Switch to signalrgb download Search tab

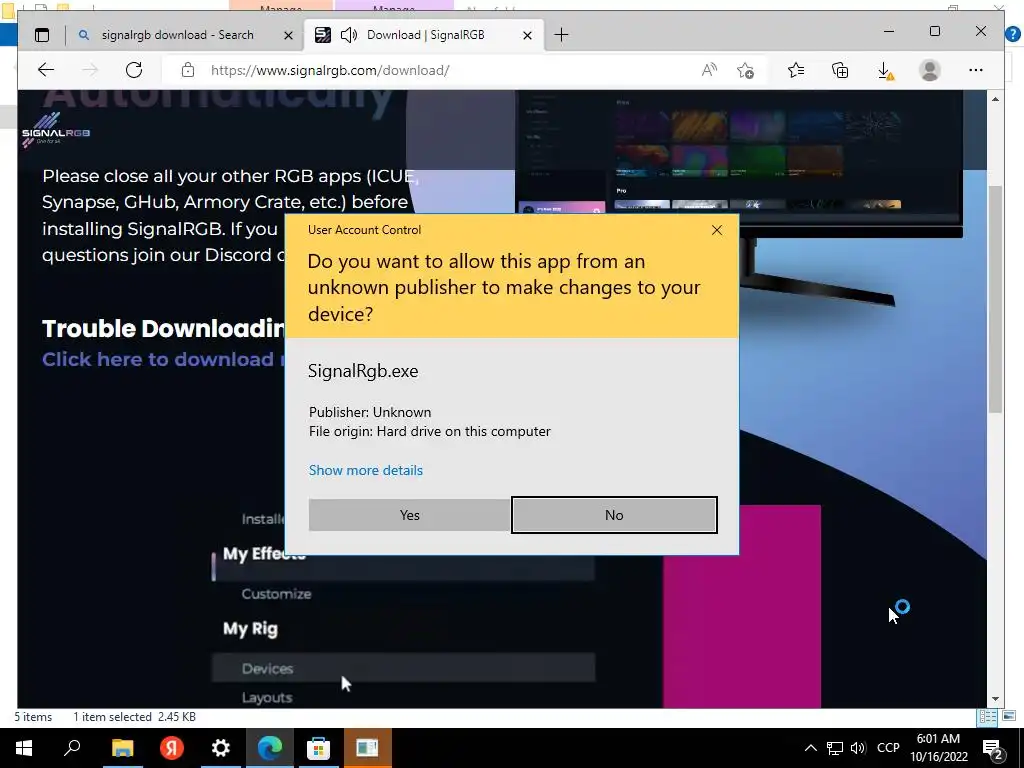click(x=178, y=35)
